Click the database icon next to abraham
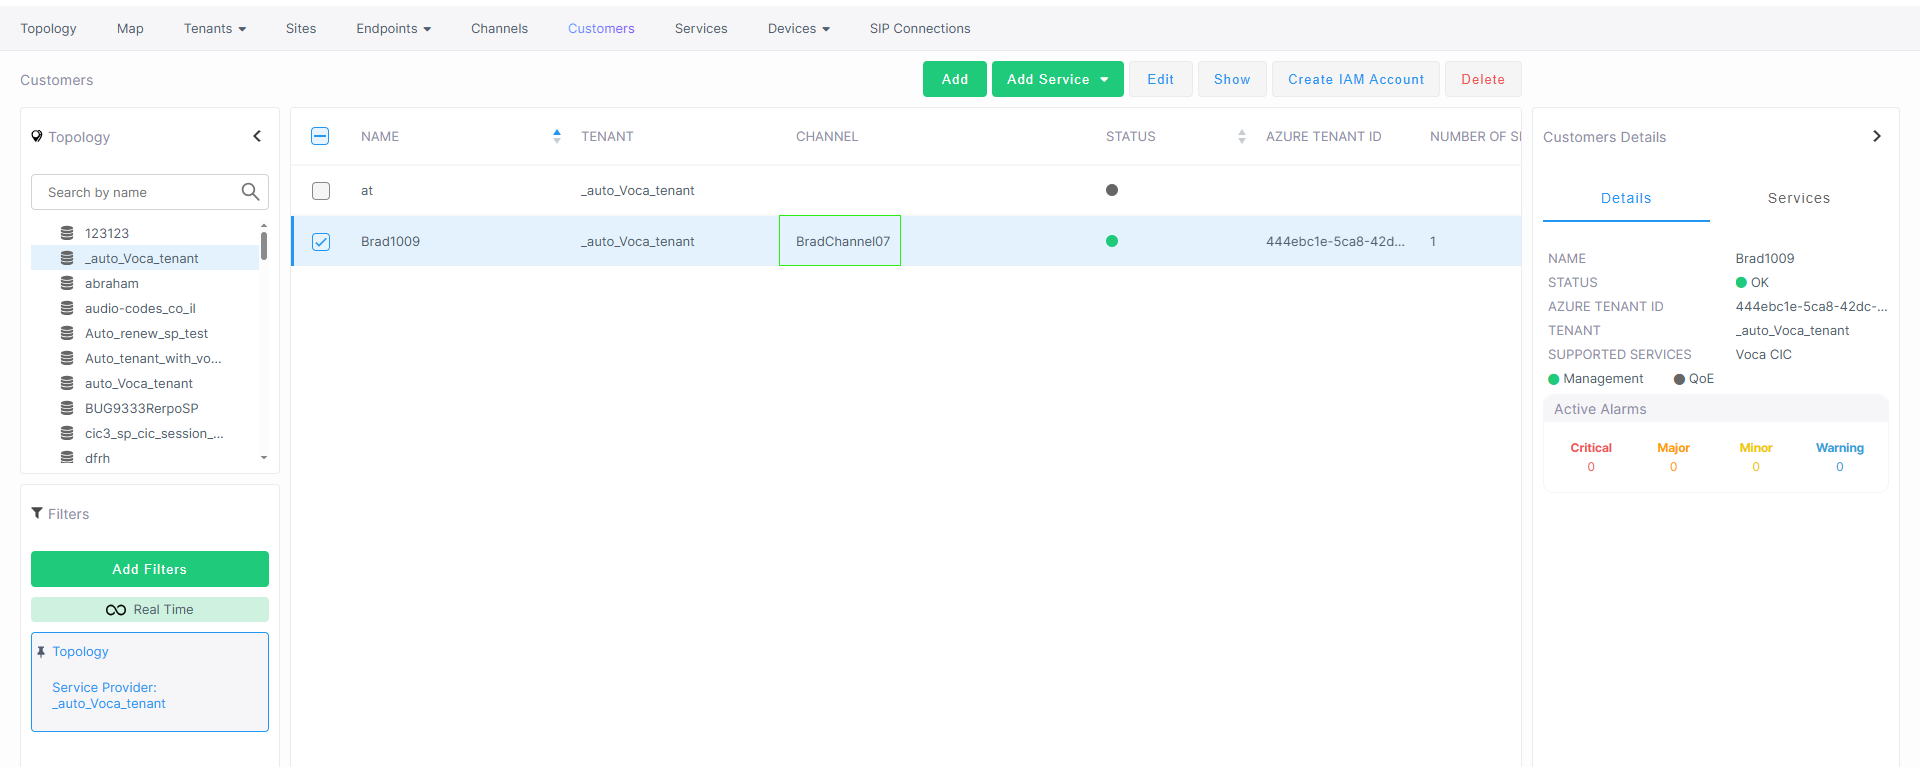Screen dimensions: 1920x767 [x=67, y=283]
